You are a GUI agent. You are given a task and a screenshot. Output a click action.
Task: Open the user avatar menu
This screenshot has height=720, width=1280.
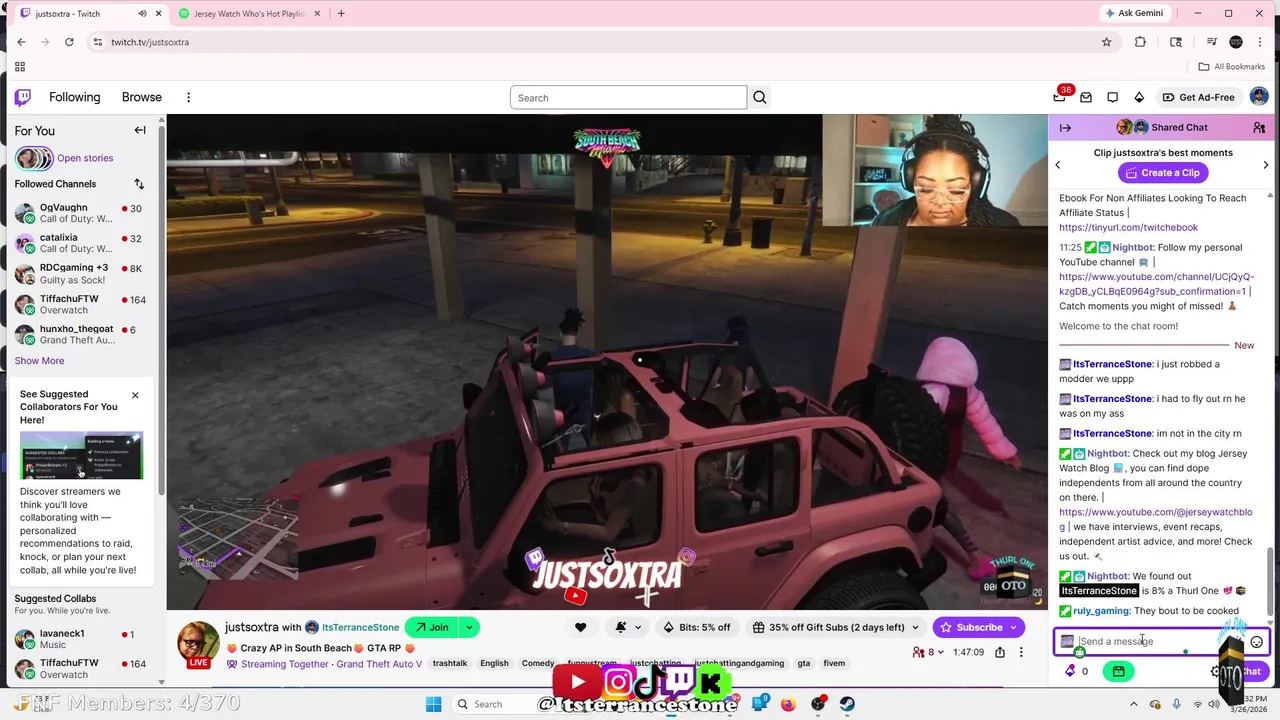(1259, 97)
